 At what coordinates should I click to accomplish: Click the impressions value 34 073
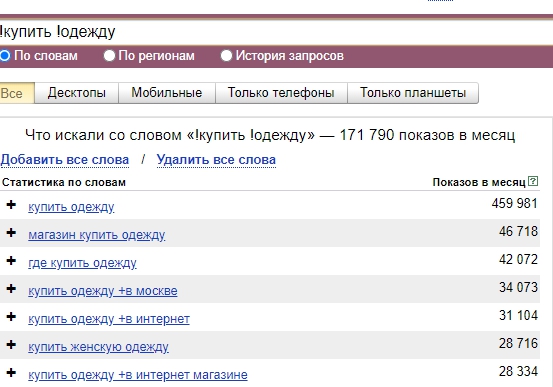pos(518,288)
